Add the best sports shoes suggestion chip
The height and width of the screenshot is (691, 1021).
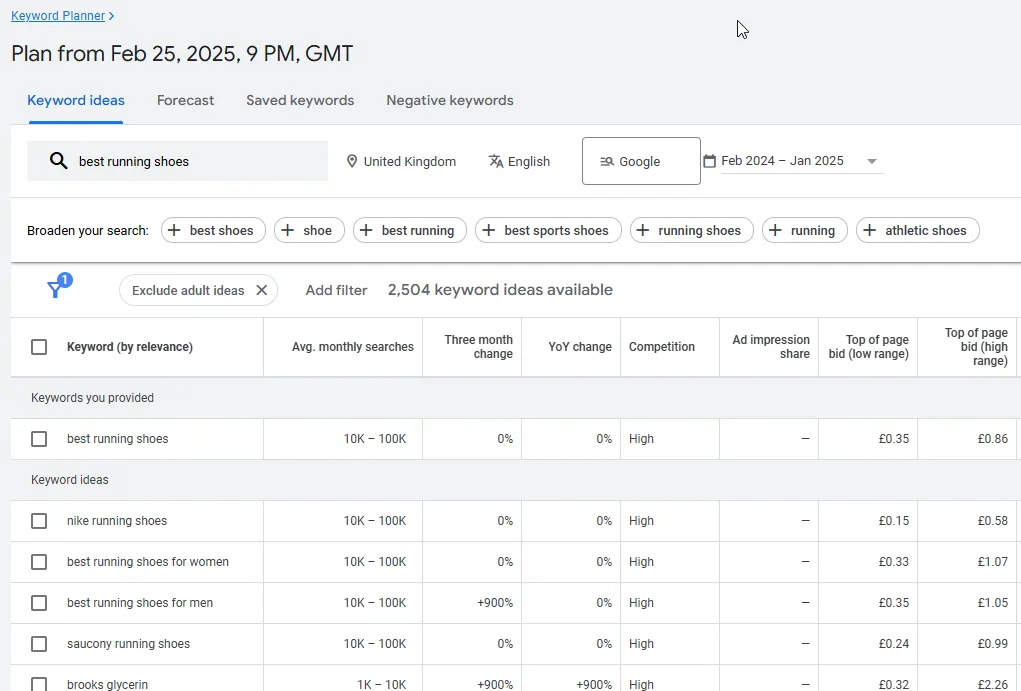(x=548, y=230)
